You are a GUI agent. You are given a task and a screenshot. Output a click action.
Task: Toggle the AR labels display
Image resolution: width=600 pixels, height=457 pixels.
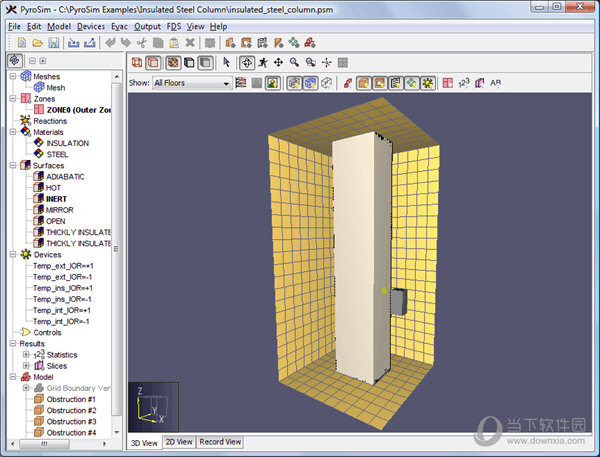(496, 83)
